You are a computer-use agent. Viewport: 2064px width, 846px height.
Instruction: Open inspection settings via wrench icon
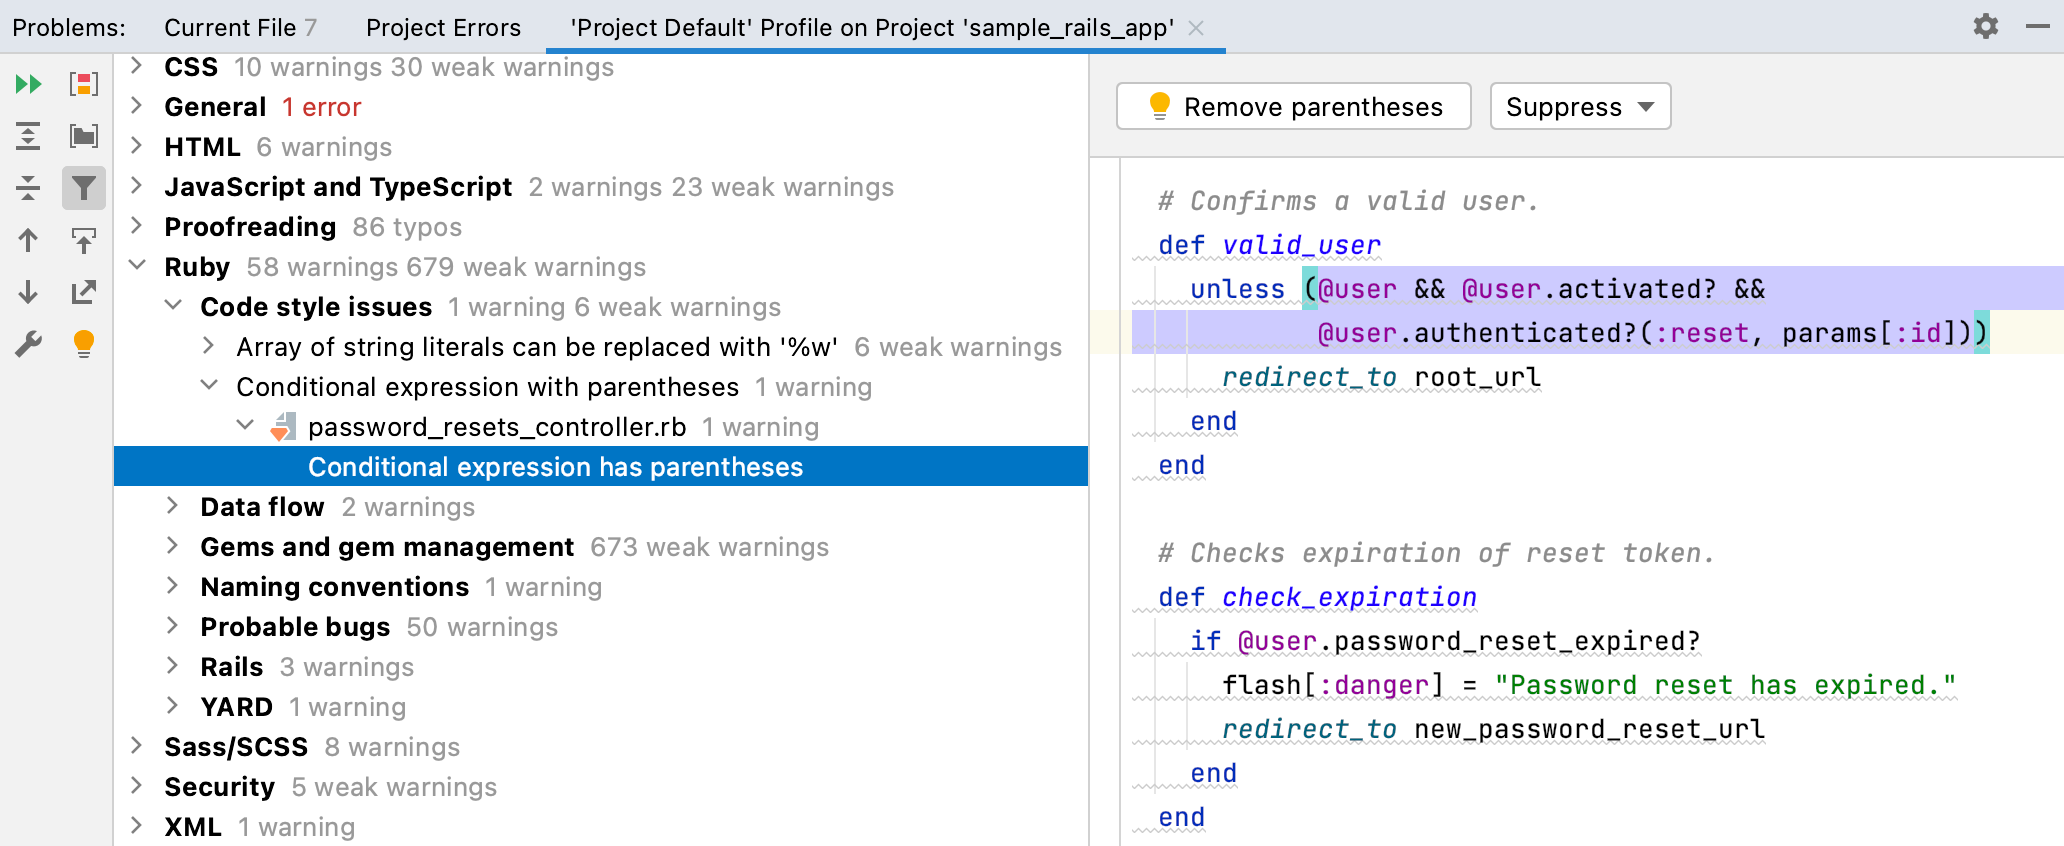(x=28, y=344)
